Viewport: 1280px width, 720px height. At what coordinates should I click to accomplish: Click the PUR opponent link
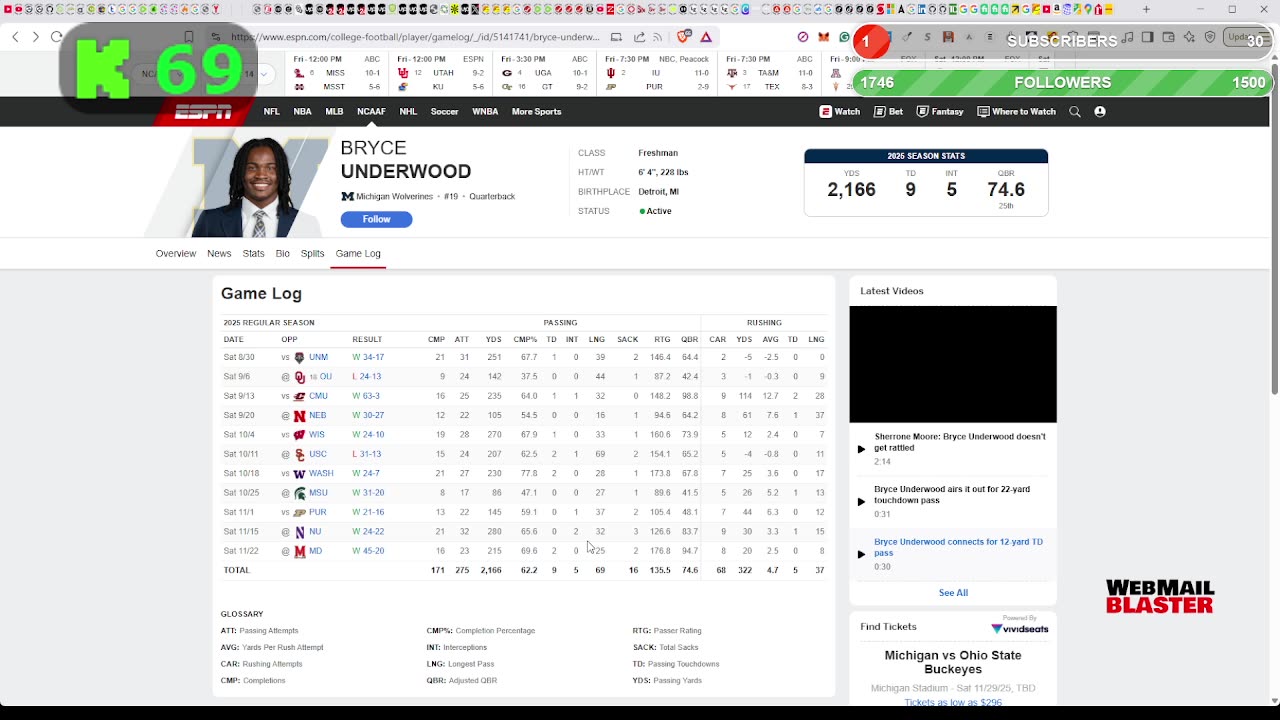click(x=318, y=512)
